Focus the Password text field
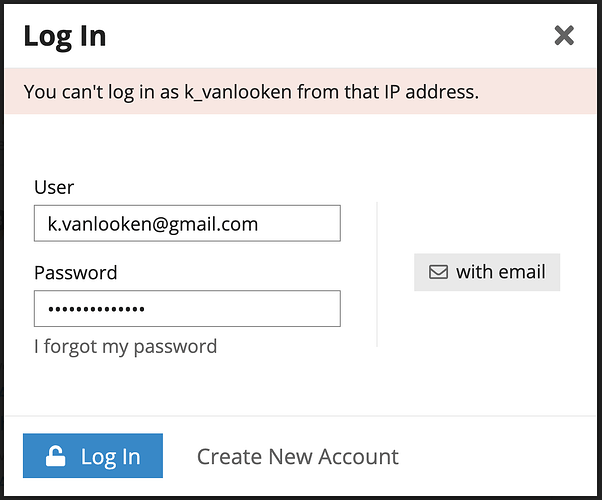 pyautogui.click(x=187, y=308)
